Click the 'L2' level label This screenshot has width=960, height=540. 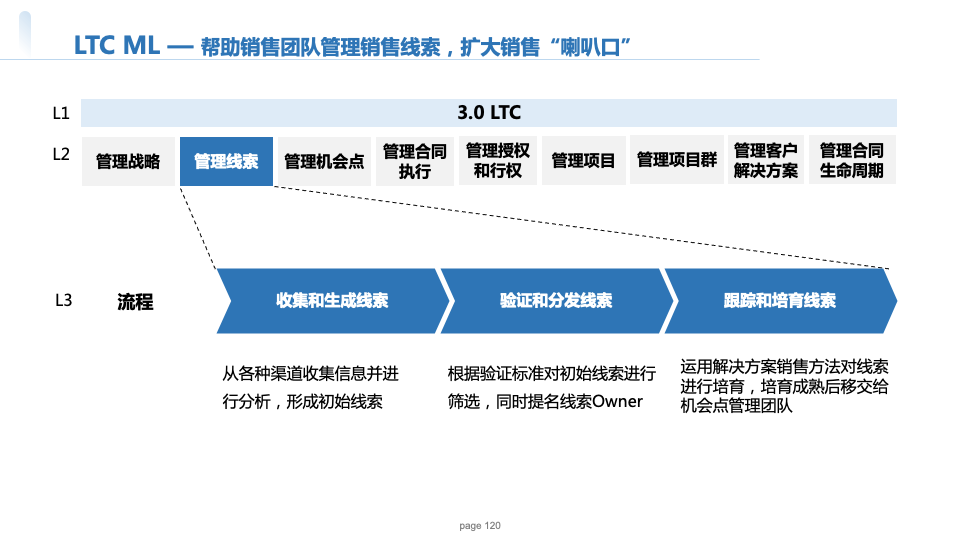coord(61,154)
